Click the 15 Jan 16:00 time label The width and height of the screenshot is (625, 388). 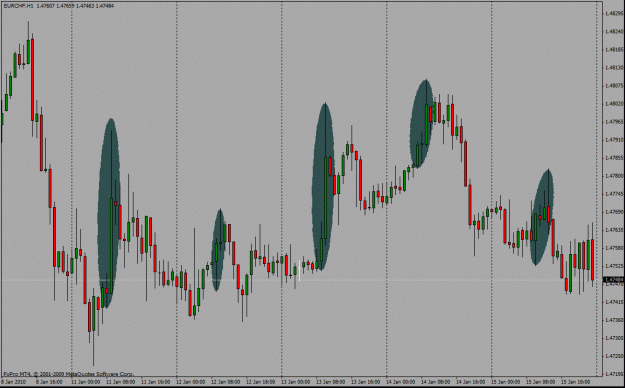[x=576, y=382]
